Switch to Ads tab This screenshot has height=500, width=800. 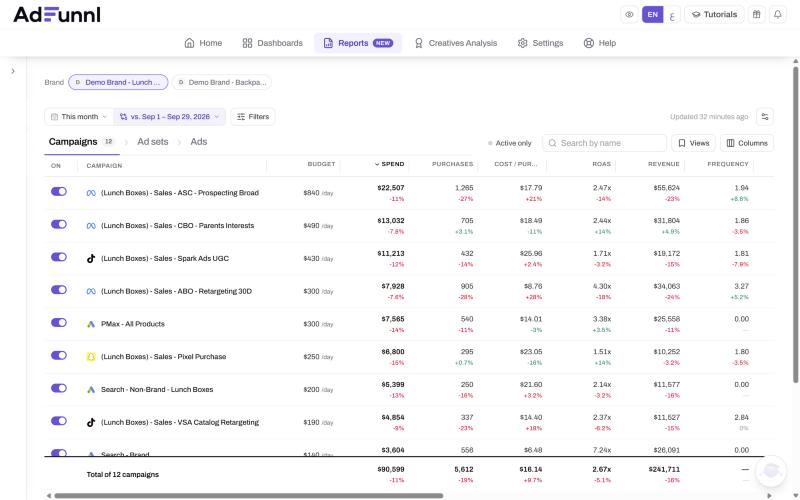198,142
